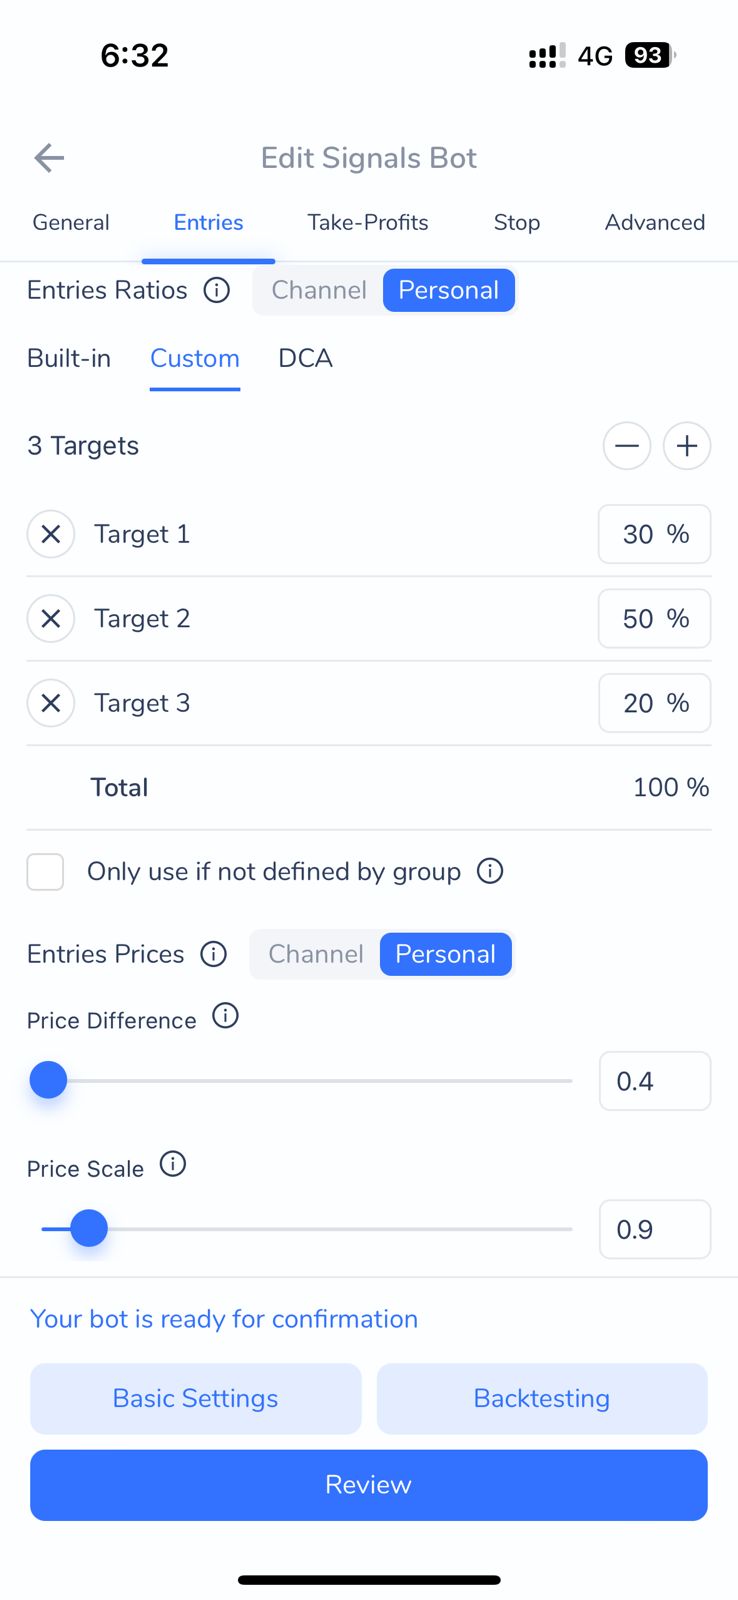
Task: Remove Target 3 with its X icon
Action: (x=51, y=703)
